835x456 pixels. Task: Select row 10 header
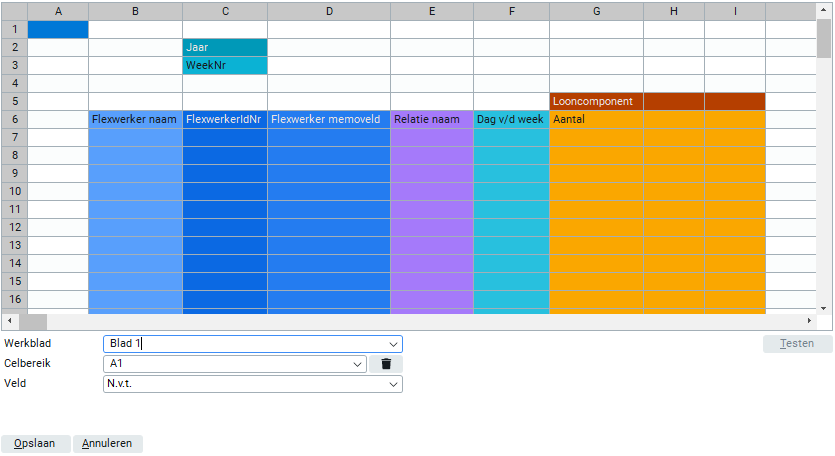(x=14, y=191)
